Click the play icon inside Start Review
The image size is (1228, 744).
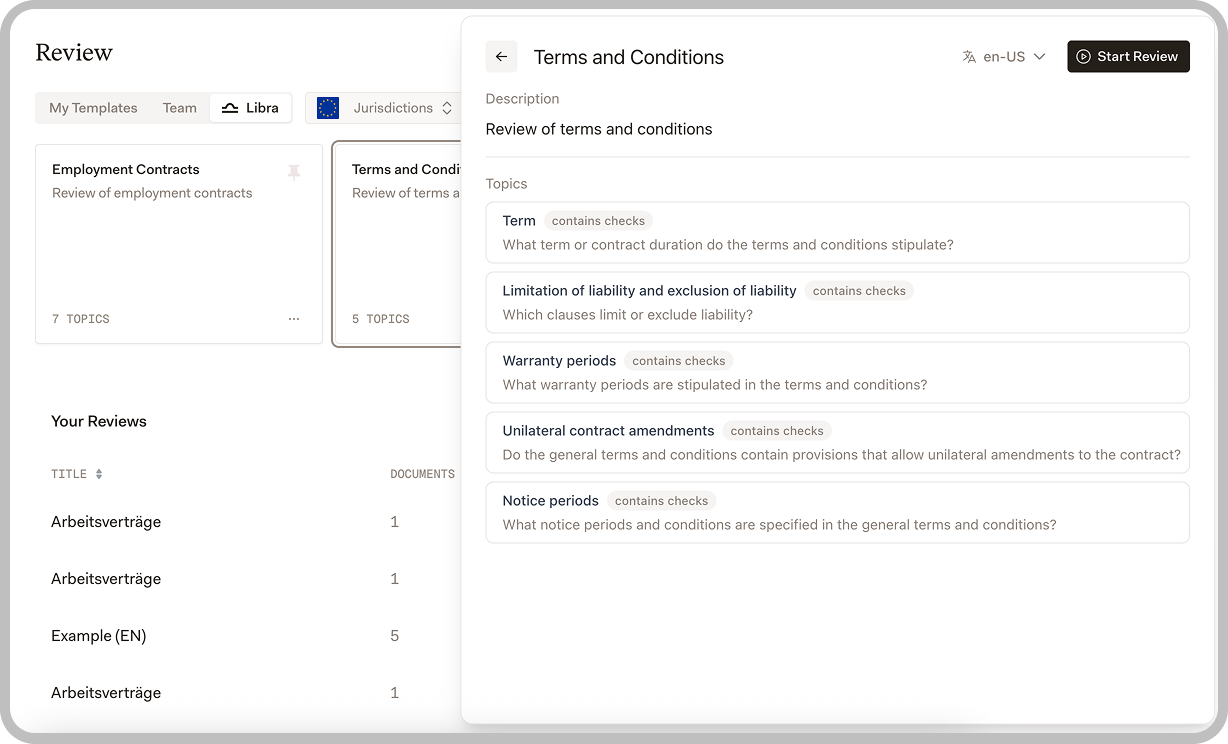pyautogui.click(x=1083, y=57)
